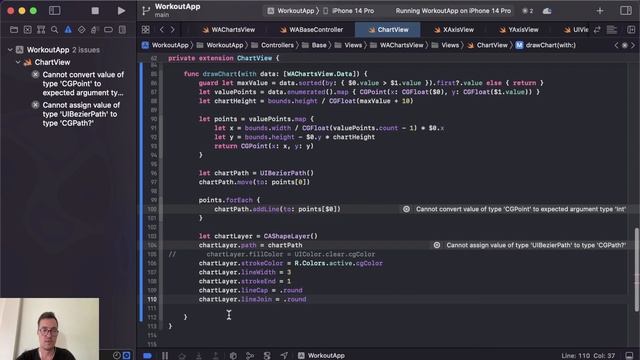Click the editor vertical scrollbar

pyautogui.click(x=636, y=269)
